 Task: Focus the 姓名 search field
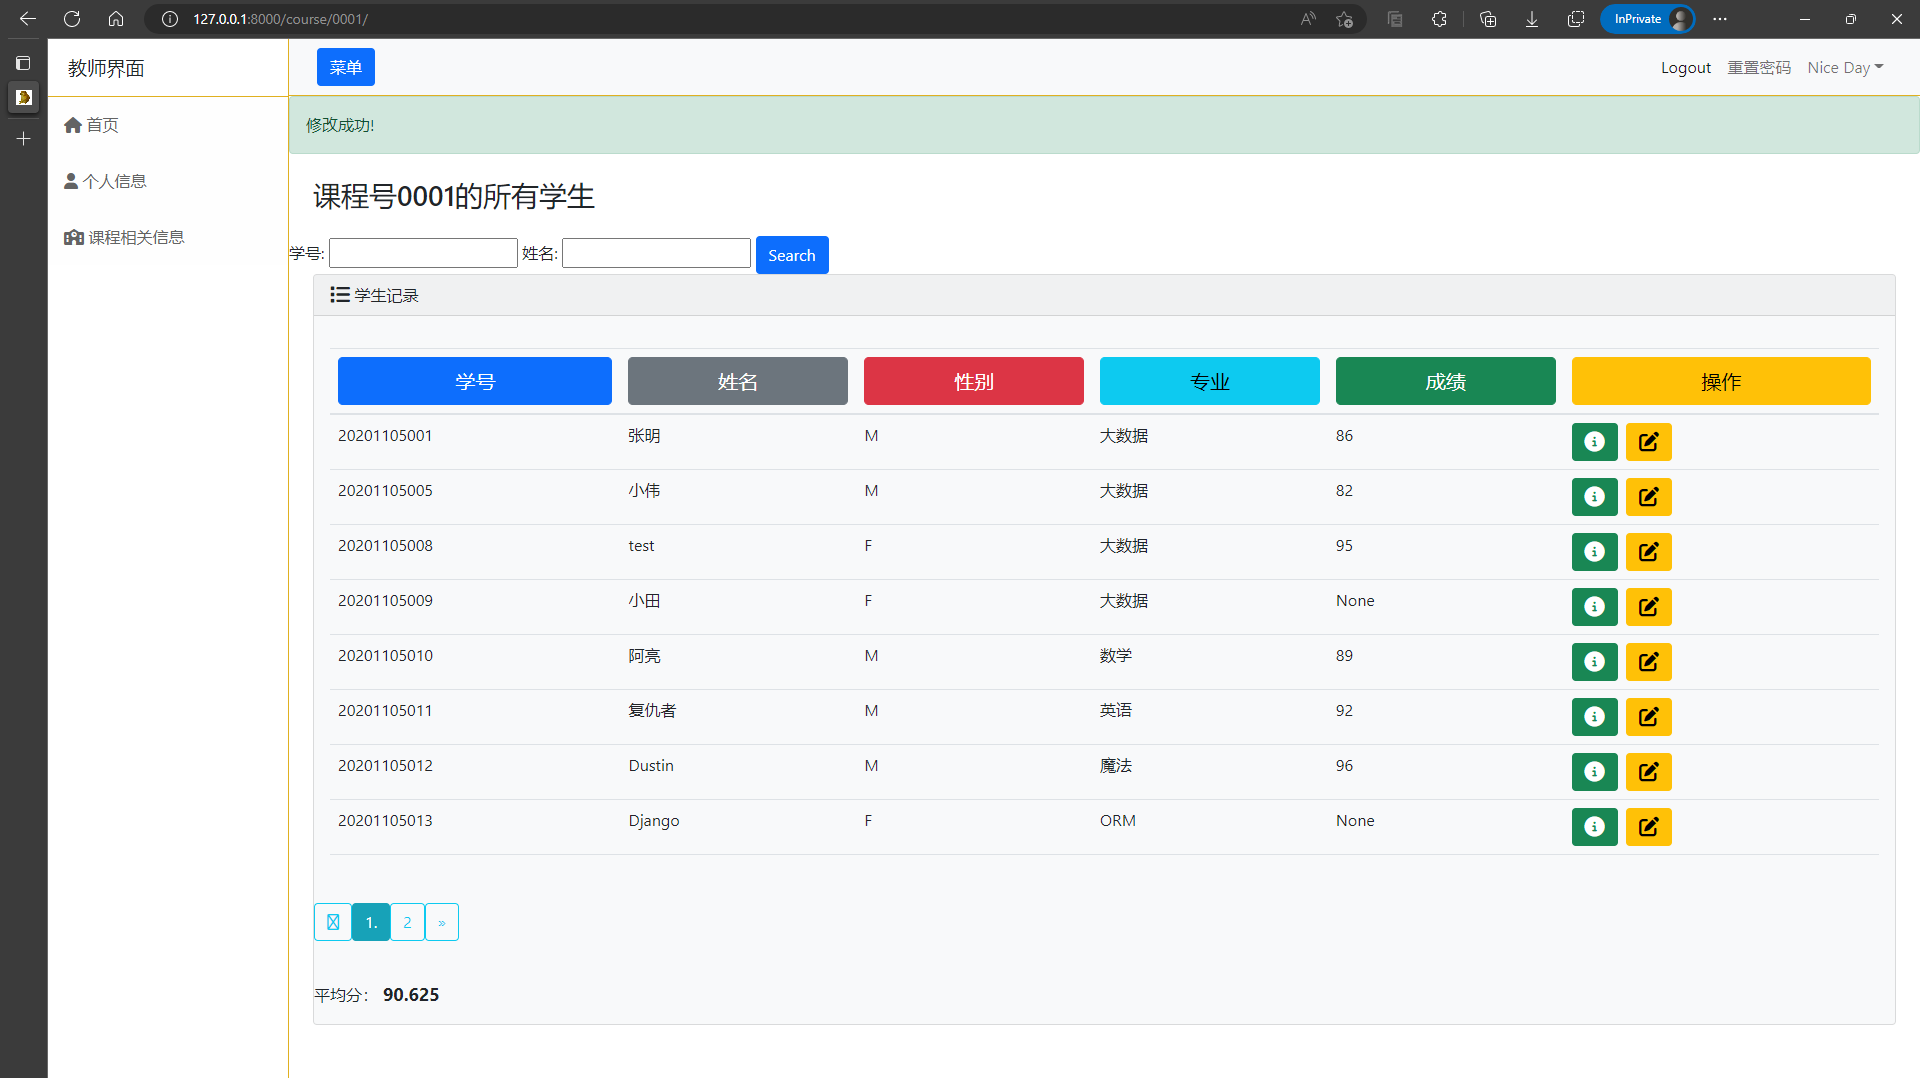(656, 253)
